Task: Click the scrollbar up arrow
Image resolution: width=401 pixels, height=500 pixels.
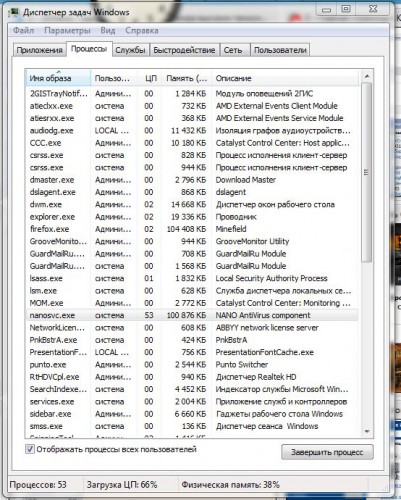Action: coord(367,77)
